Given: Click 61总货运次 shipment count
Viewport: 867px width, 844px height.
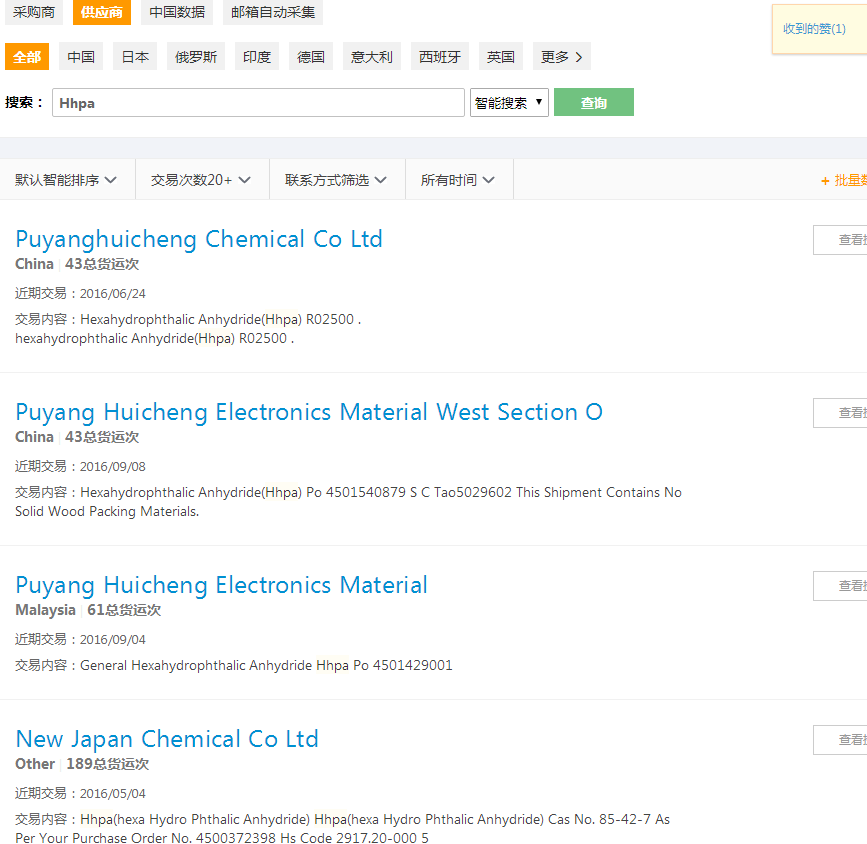Looking at the screenshot, I should click(124, 611).
